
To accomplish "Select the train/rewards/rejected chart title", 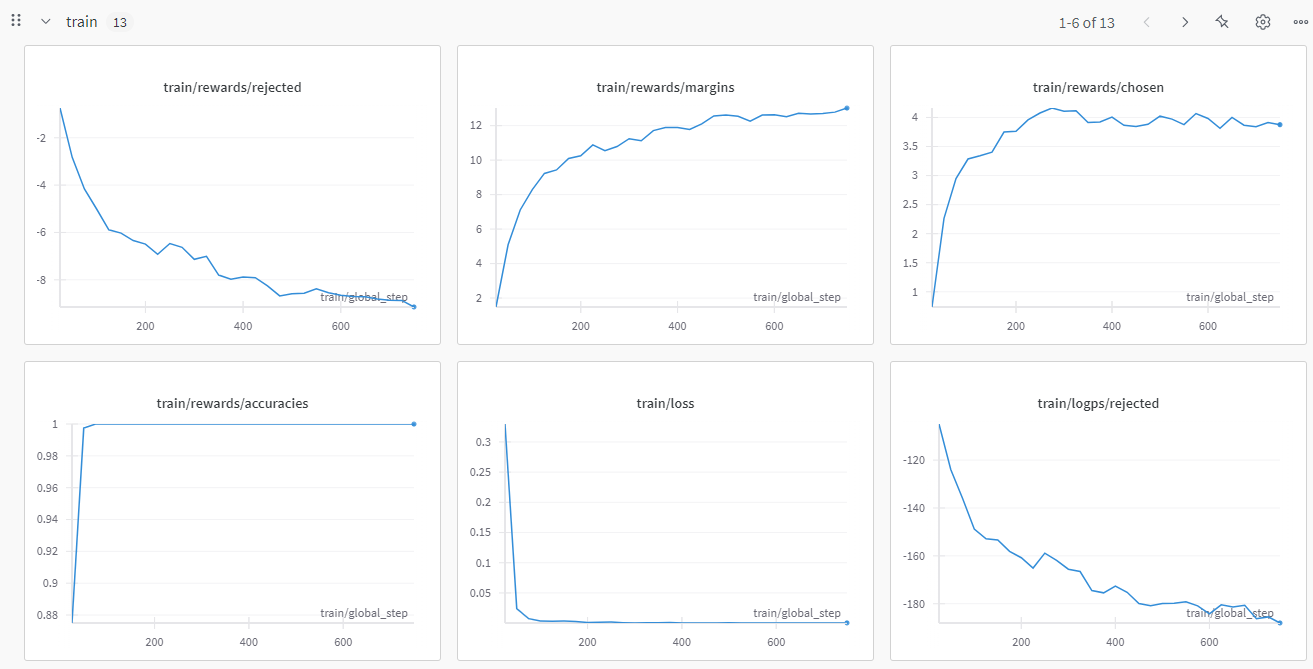I will point(232,87).
